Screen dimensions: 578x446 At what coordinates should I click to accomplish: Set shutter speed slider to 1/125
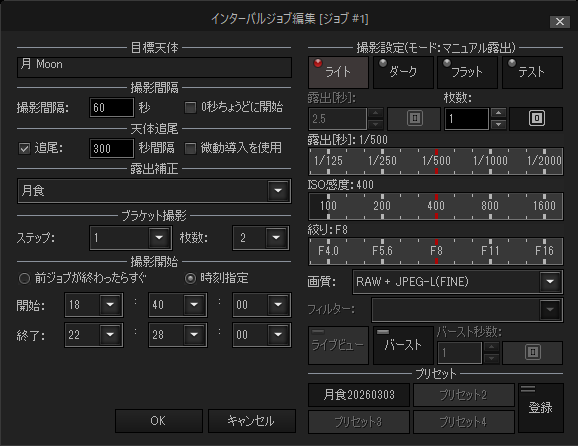pyautogui.click(x=328, y=161)
